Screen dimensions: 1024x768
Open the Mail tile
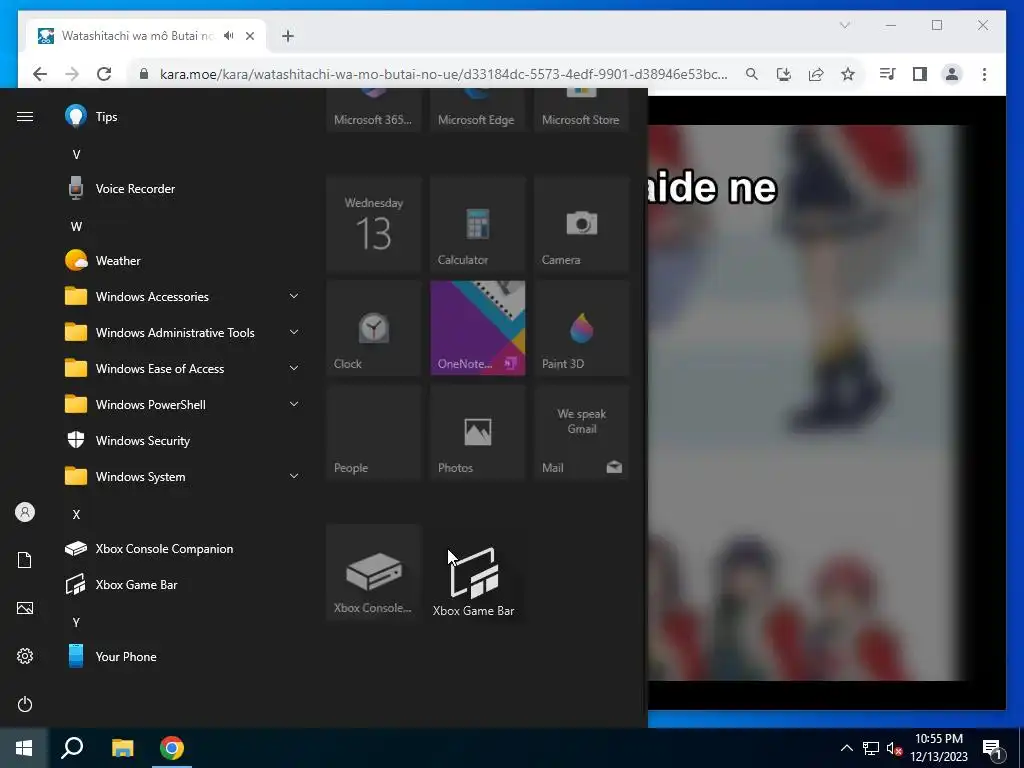point(581,432)
